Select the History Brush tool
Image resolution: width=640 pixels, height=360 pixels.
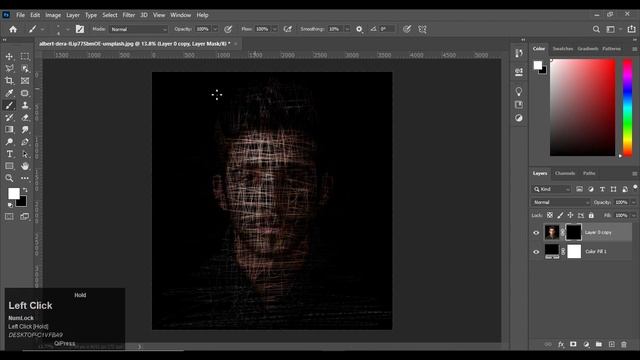[x=9, y=118]
